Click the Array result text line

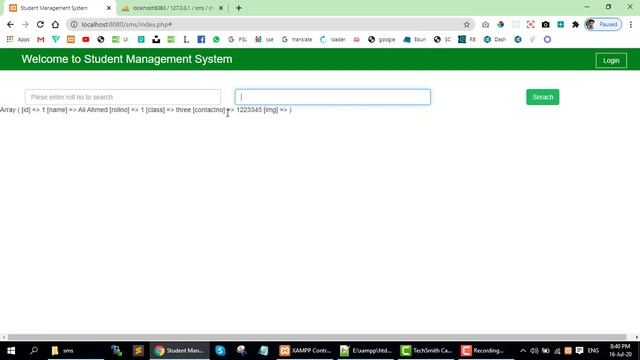point(146,110)
